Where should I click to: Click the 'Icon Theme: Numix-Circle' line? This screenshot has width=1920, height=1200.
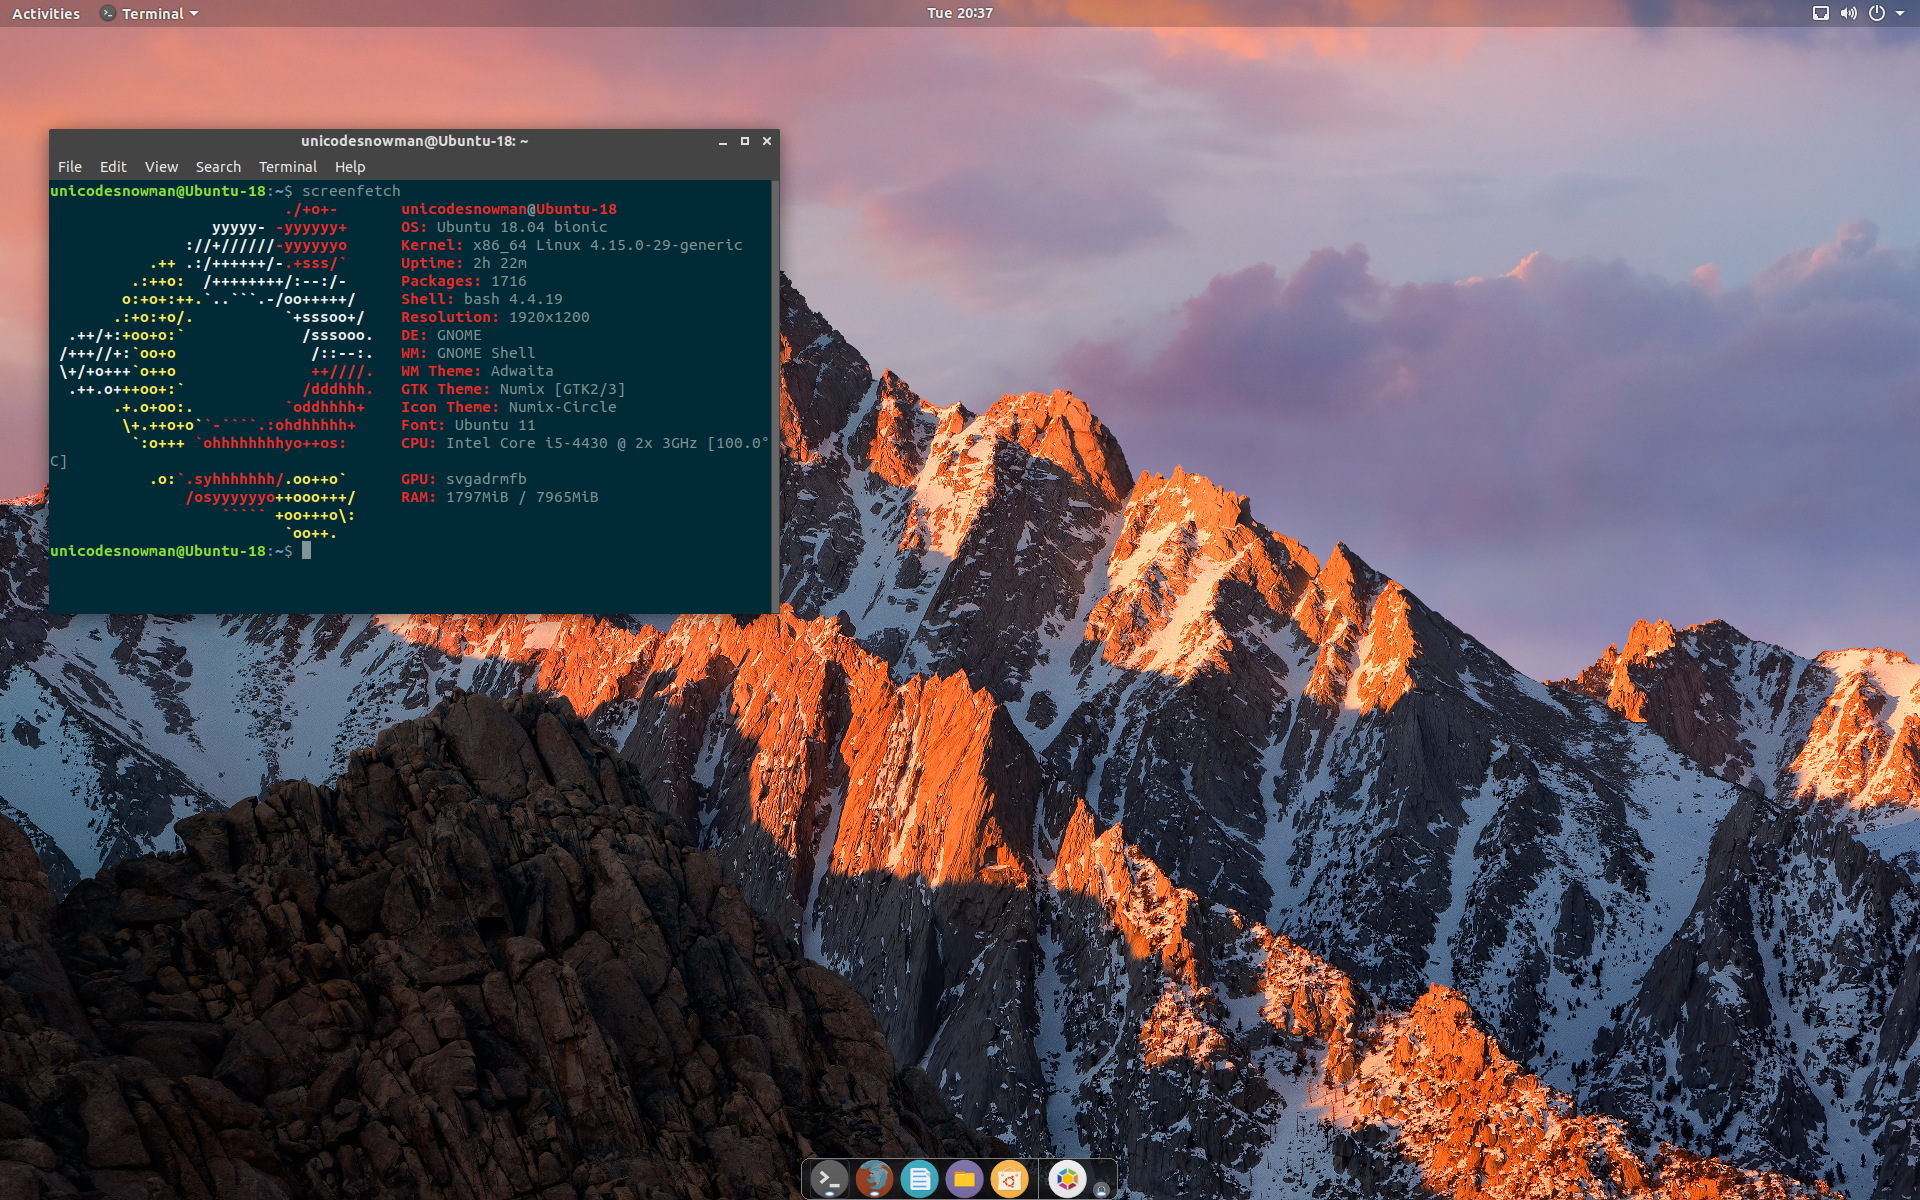point(509,407)
